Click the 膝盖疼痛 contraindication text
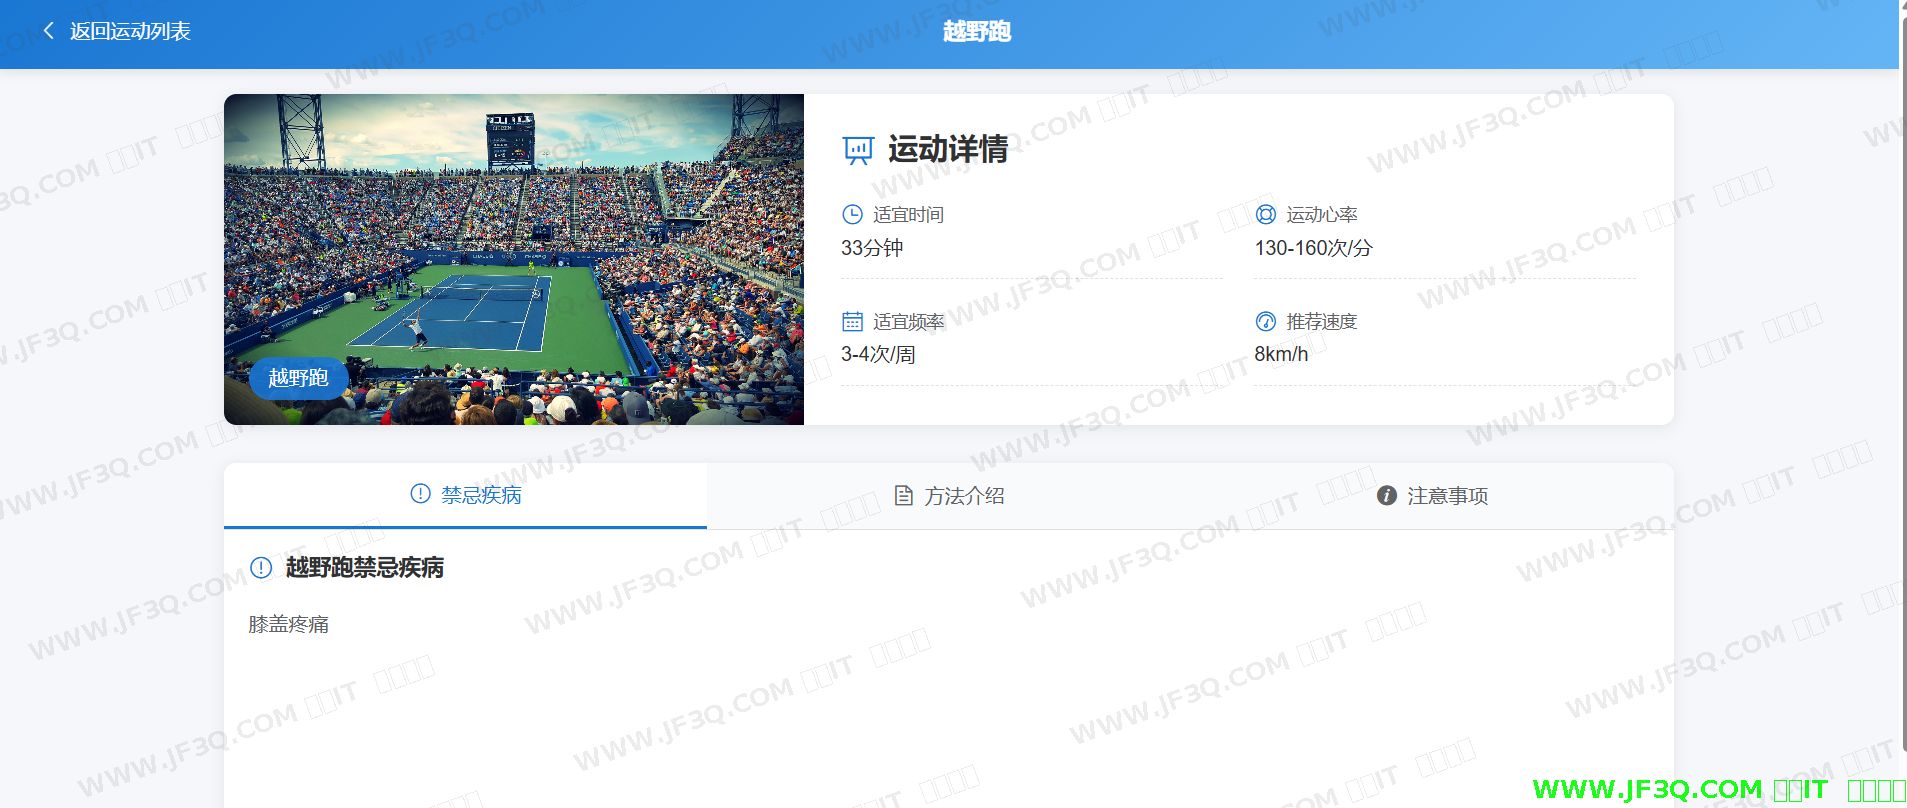The image size is (1907, 808). [x=289, y=624]
